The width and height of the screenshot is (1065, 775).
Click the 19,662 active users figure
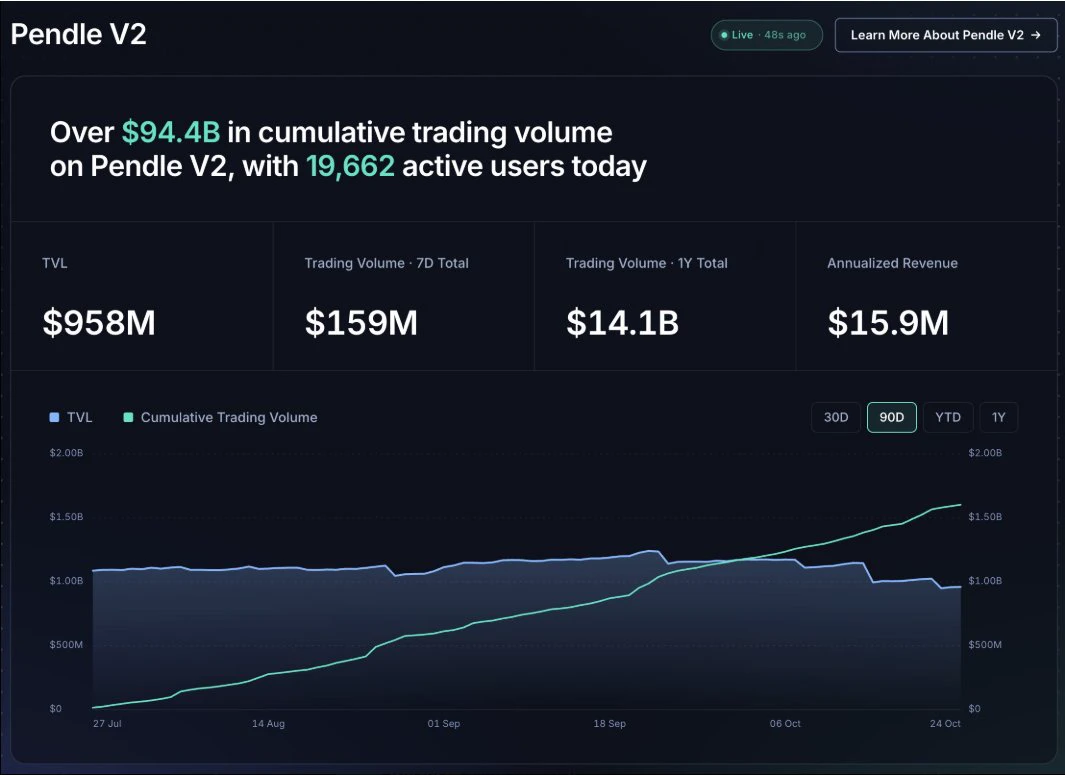pyautogui.click(x=350, y=166)
